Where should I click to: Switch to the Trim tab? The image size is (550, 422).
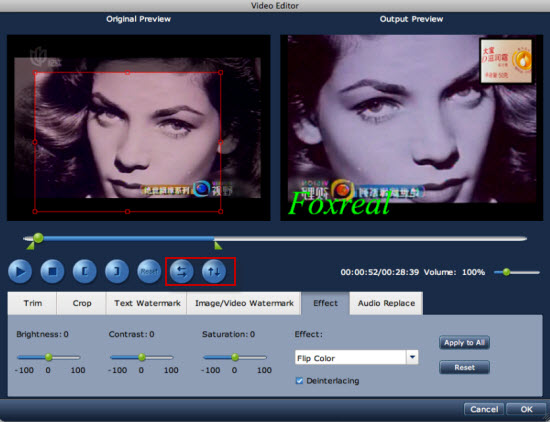[32, 303]
